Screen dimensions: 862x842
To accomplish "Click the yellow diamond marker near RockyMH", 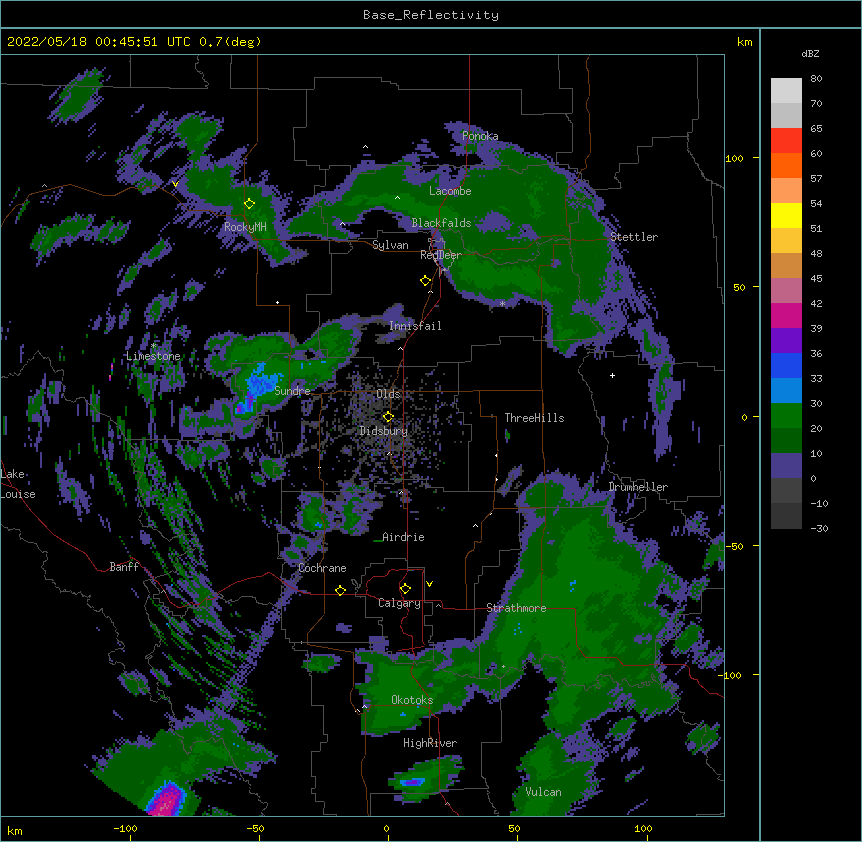I will [x=249, y=204].
